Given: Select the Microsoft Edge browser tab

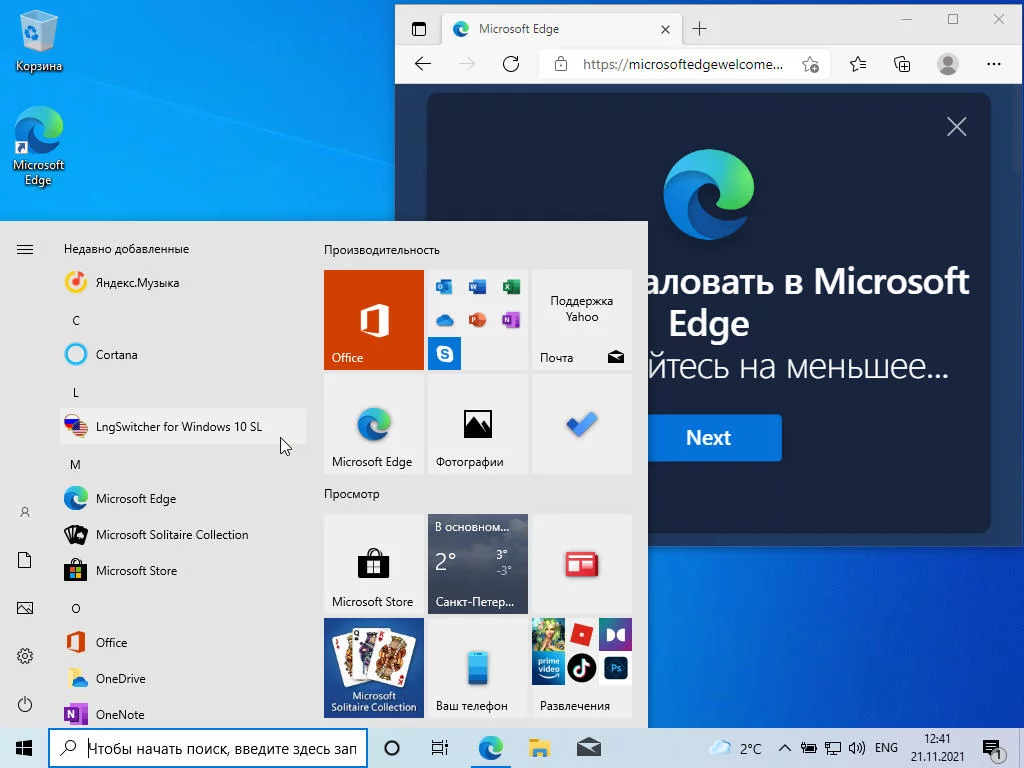Looking at the screenshot, I should (x=562, y=29).
